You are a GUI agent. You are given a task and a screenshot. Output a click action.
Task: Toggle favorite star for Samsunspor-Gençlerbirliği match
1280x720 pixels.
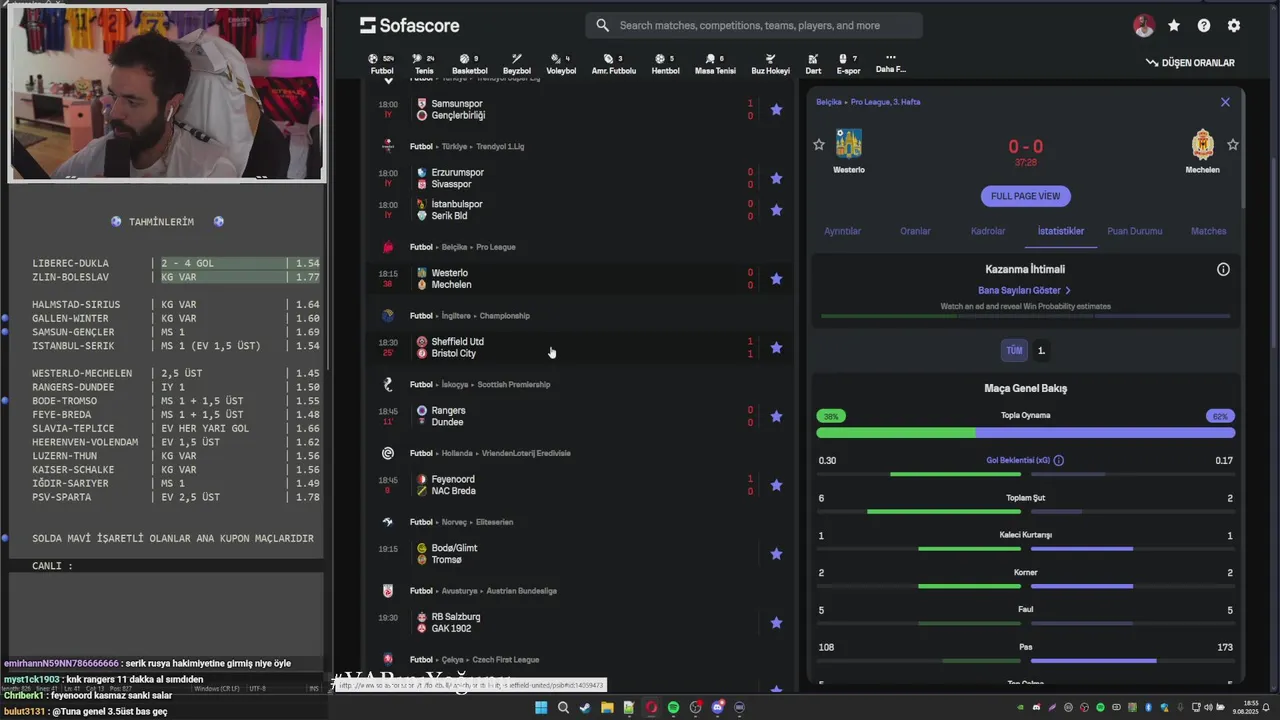pyautogui.click(x=776, y=110)
